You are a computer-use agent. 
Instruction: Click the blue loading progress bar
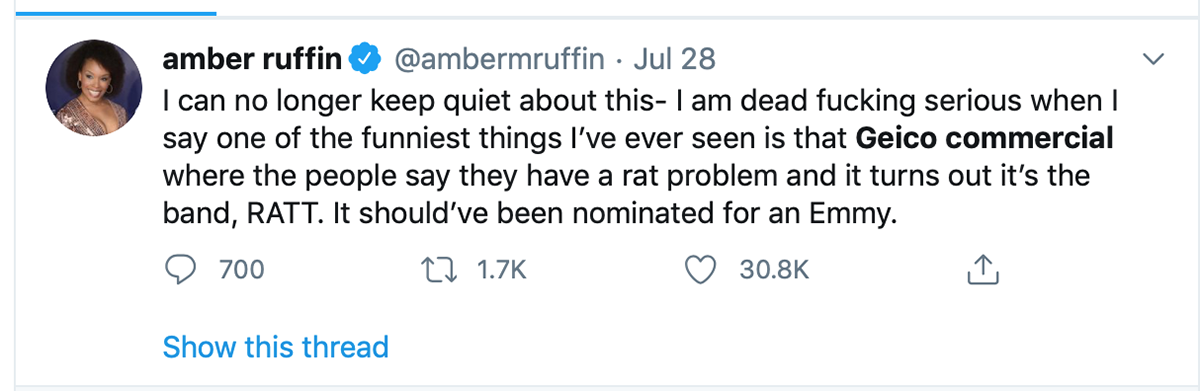(x=108, y=13)
